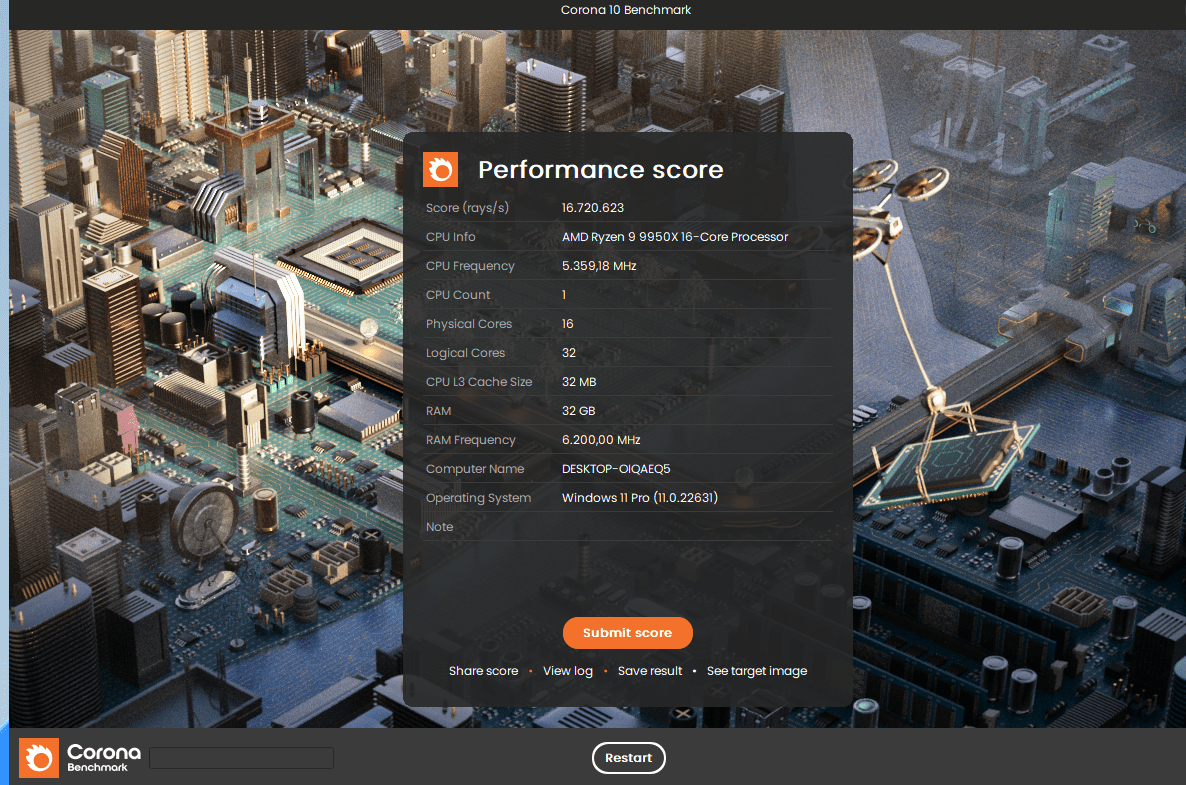Click the Logical Cores value 32
1186x785 pixels.
pyautogui.click(x=569, y=353)
